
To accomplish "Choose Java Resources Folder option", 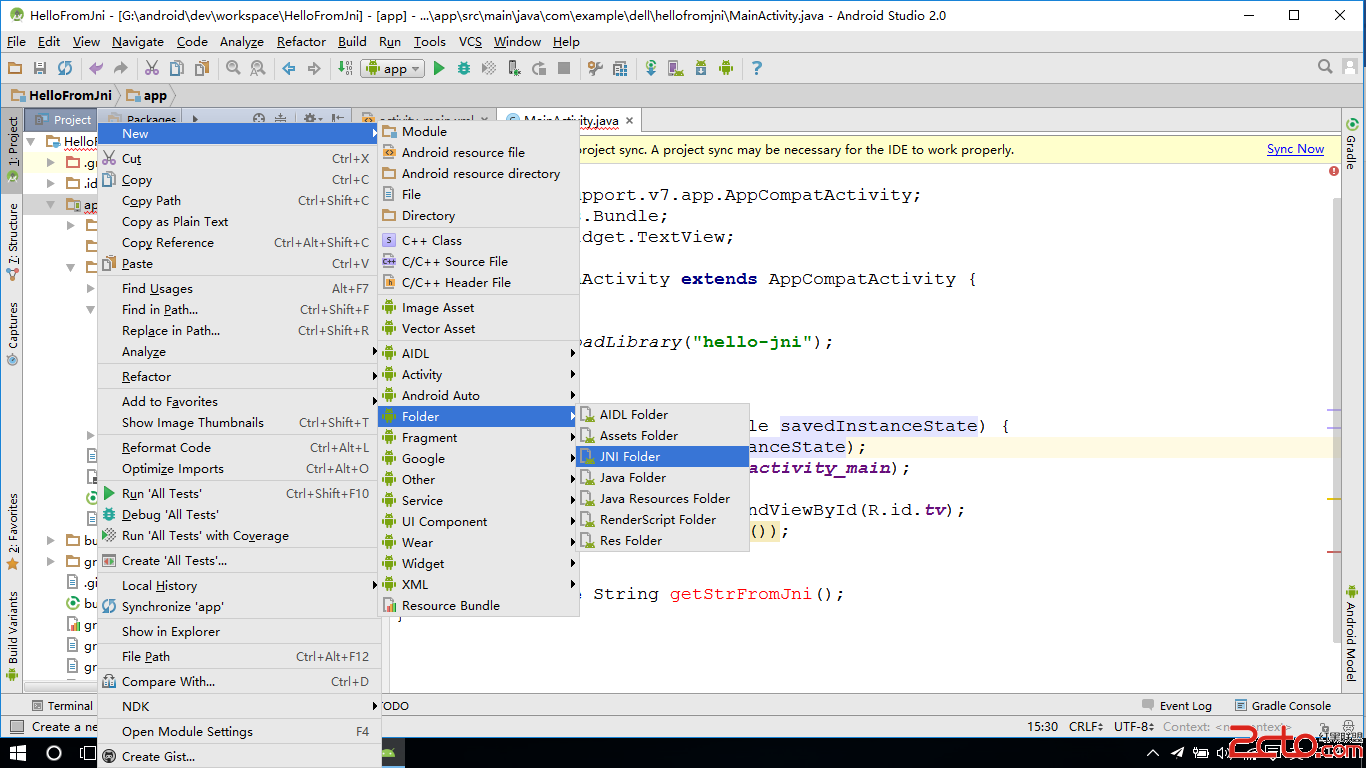I will tap(662, 498).
